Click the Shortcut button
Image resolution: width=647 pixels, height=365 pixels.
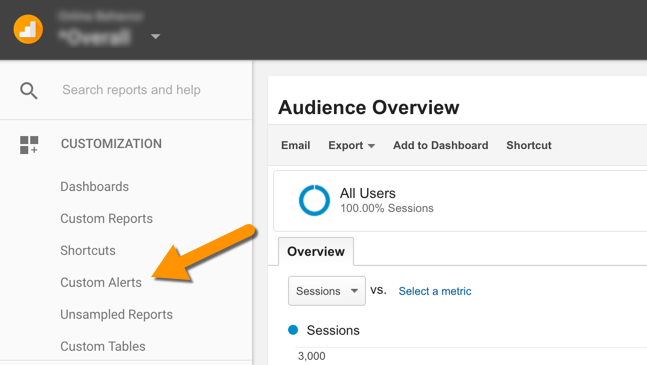(x=529, y=146)
